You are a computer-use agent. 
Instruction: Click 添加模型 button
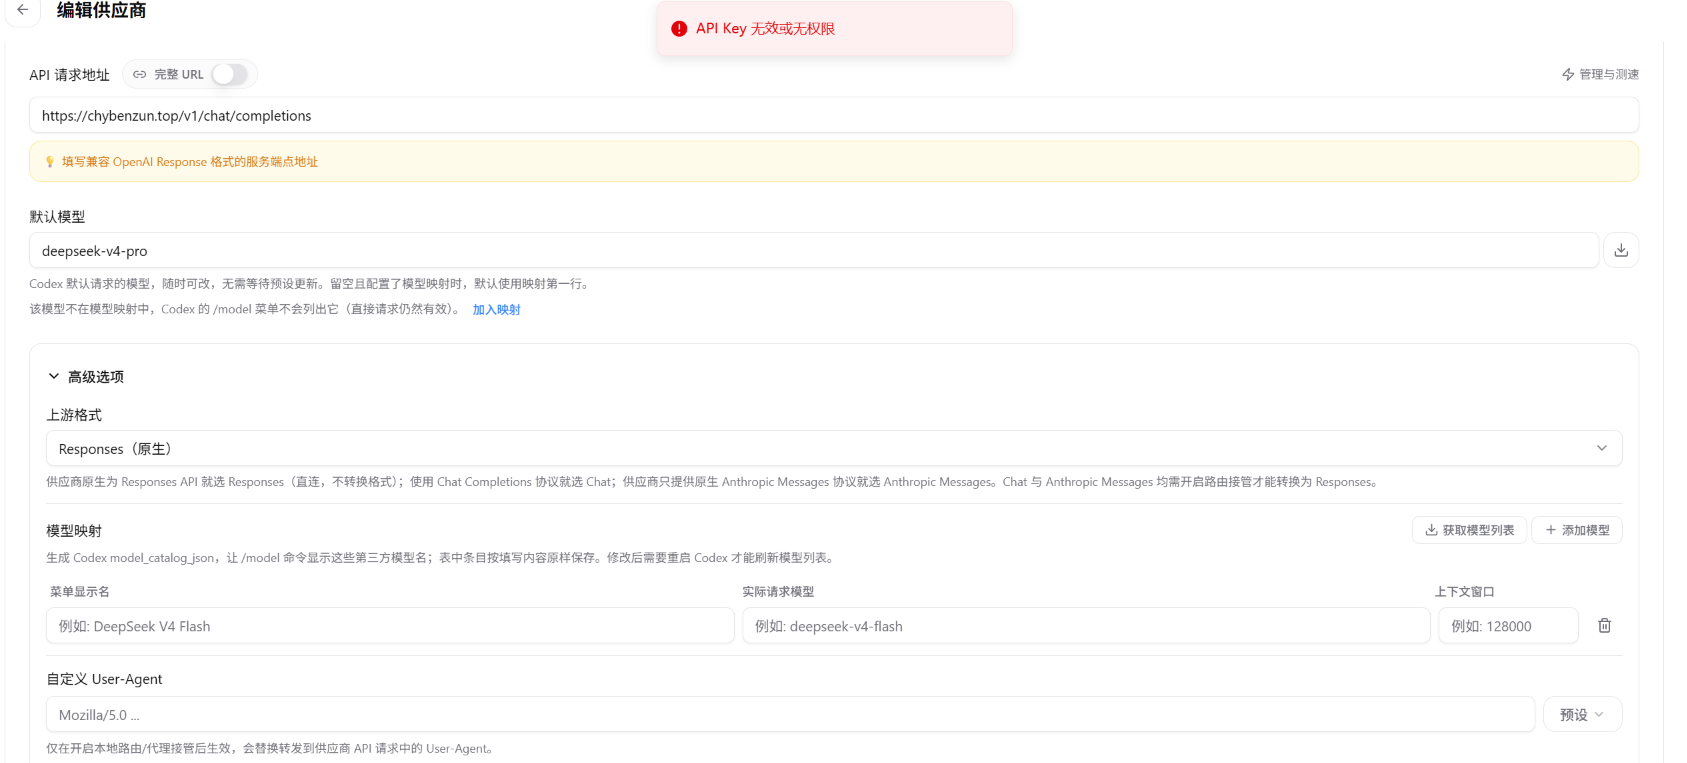tap(1577, 530)
